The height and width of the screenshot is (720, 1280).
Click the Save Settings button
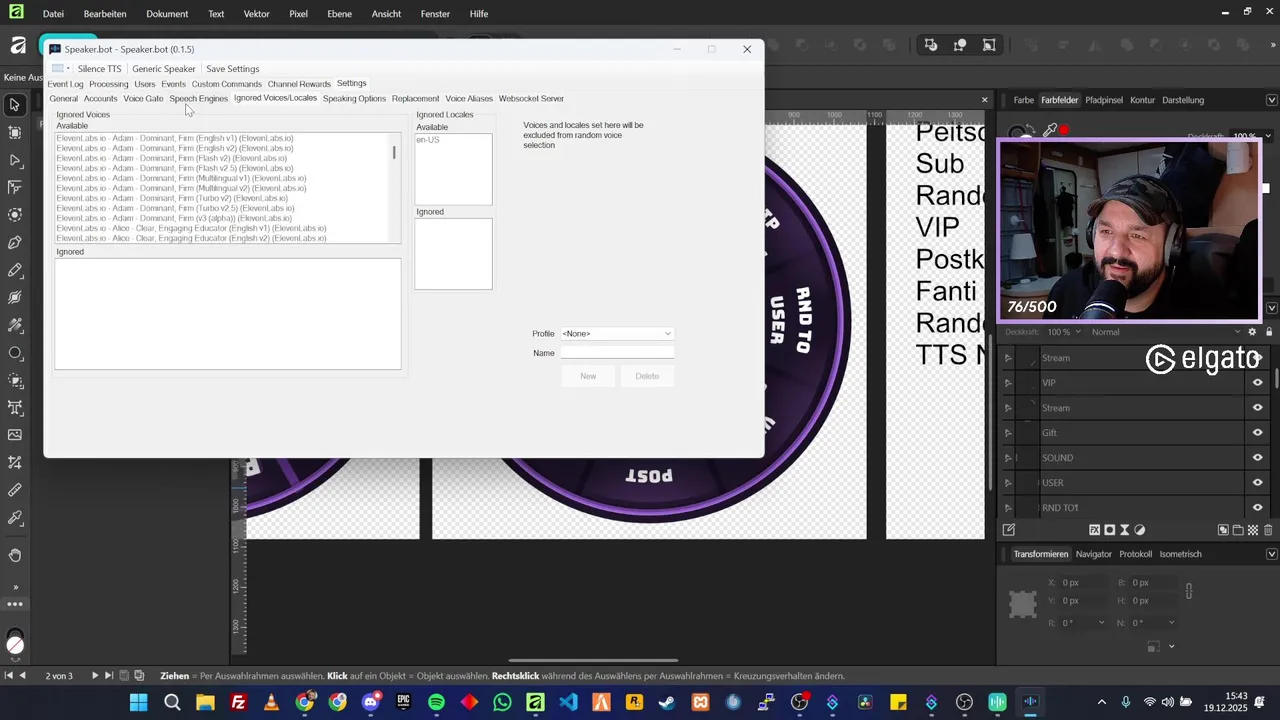tap(232, 69)
